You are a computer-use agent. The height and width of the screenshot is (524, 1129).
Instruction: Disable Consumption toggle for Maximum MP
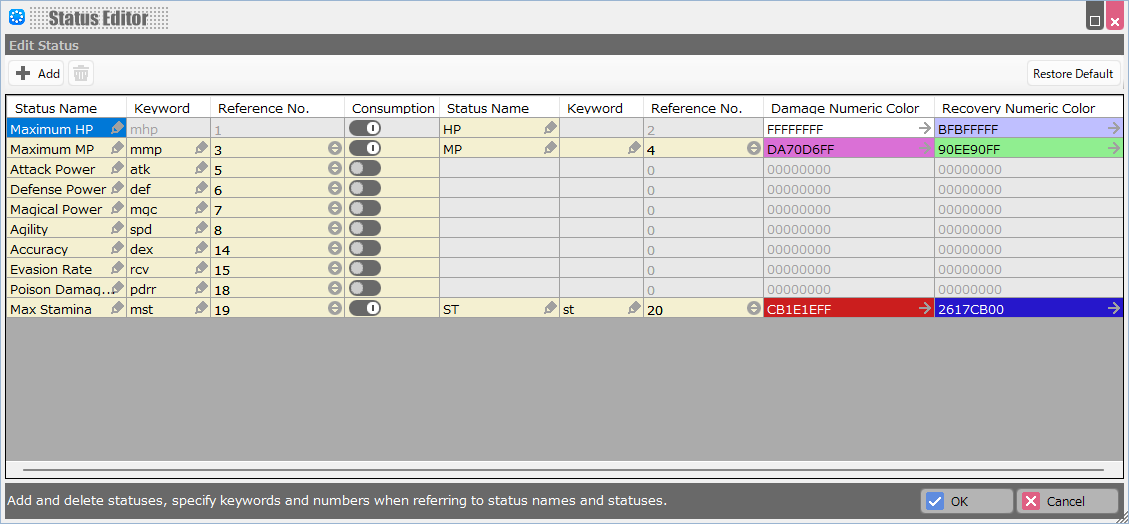tap(365, 149)
